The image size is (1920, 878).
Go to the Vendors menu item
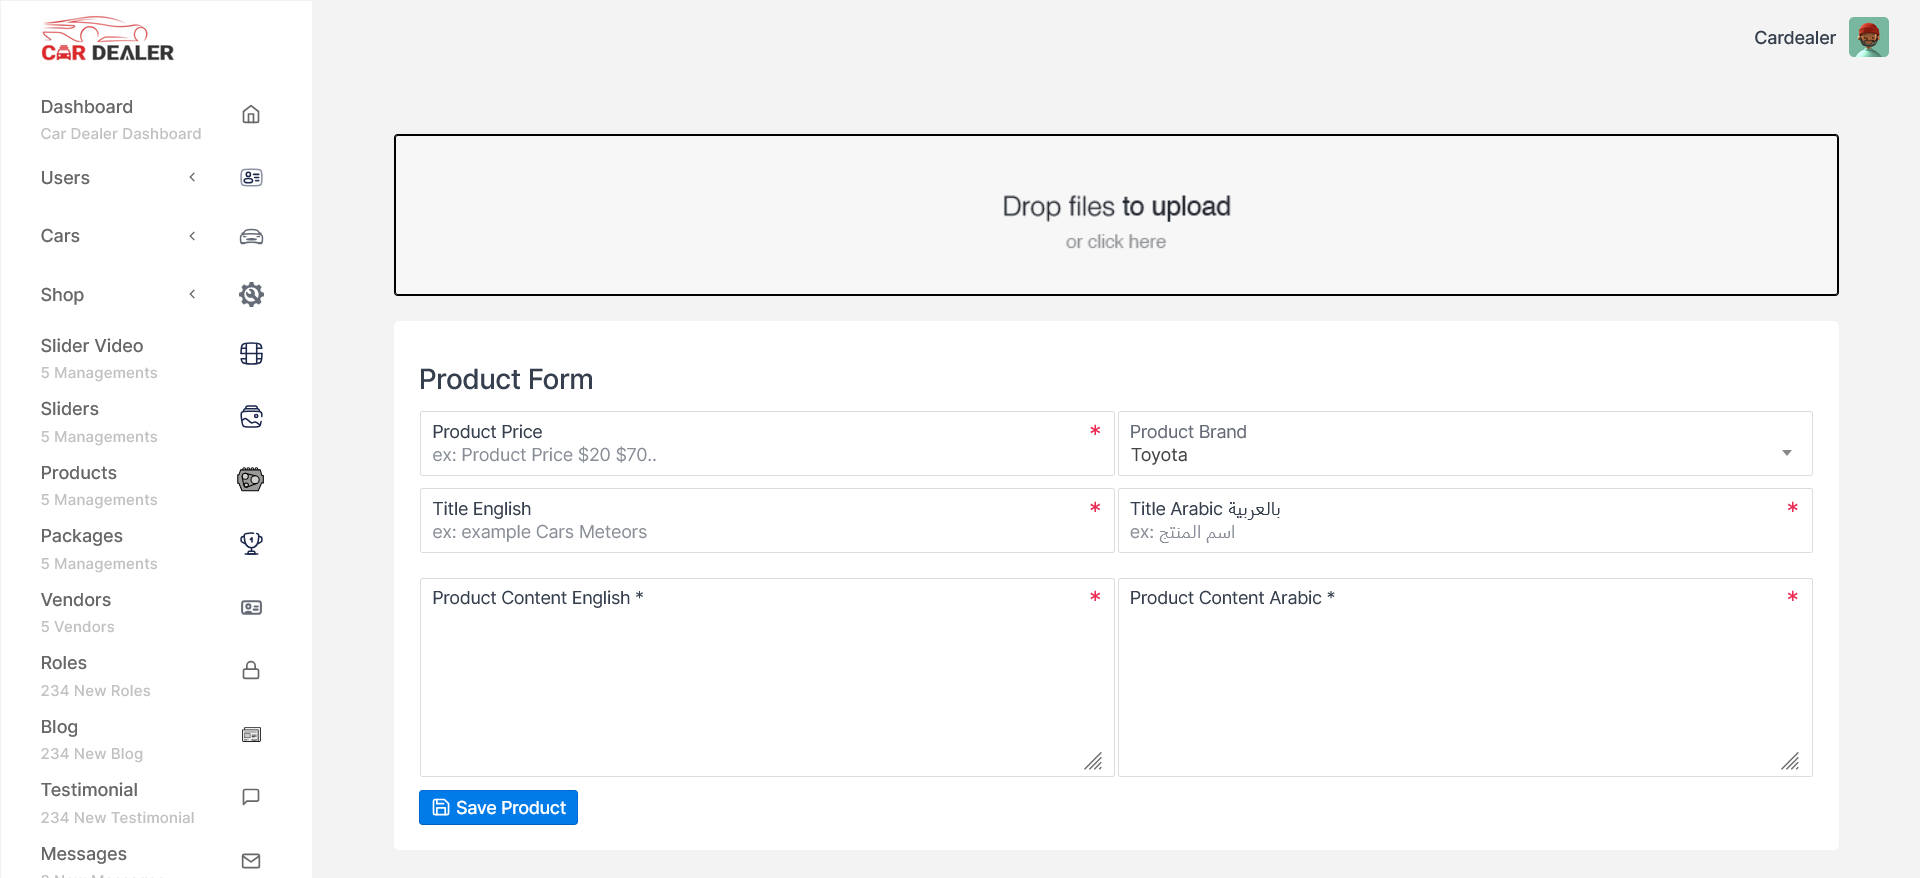click(x=76, y=600)
